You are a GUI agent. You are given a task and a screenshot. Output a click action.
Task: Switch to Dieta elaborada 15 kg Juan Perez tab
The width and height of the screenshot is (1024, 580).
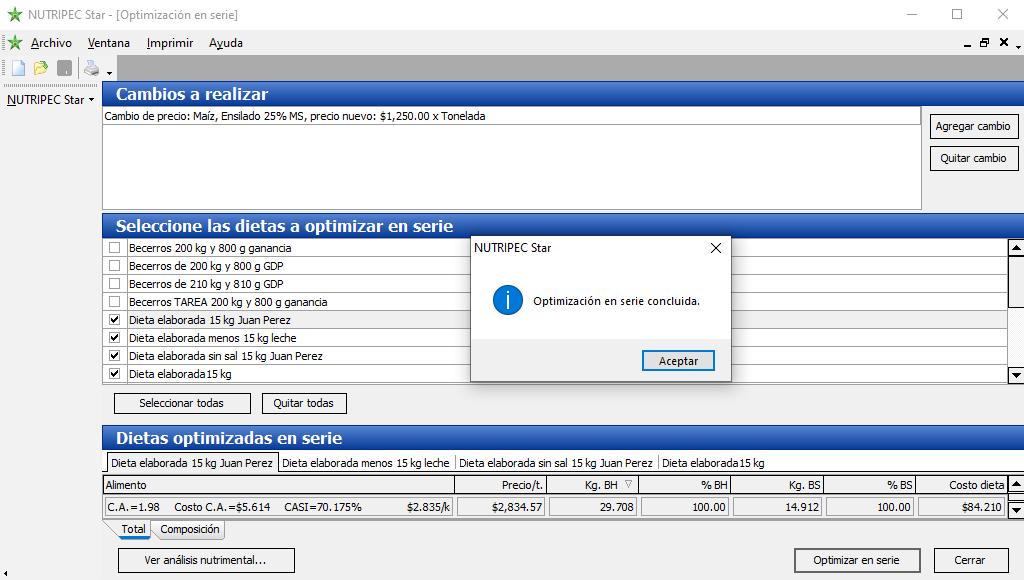tap(192, 463)
